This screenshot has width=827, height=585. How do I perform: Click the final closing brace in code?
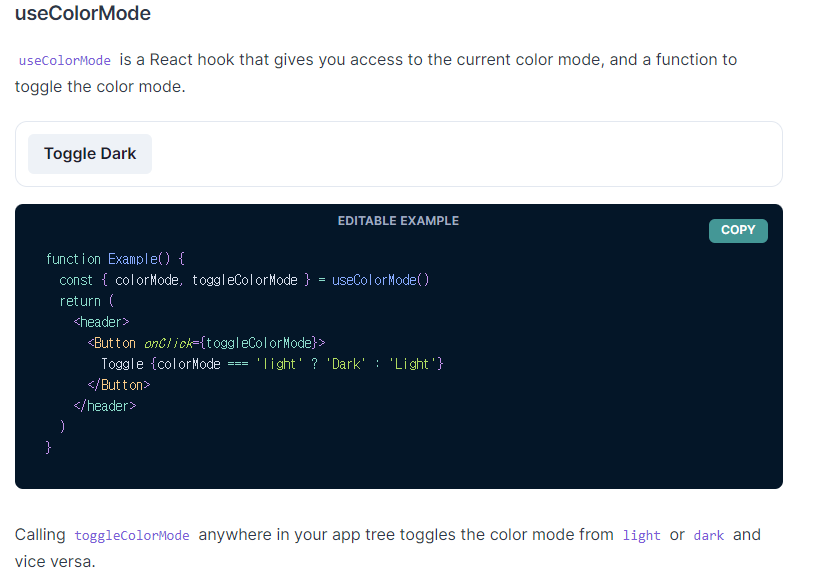pos(49,448)
